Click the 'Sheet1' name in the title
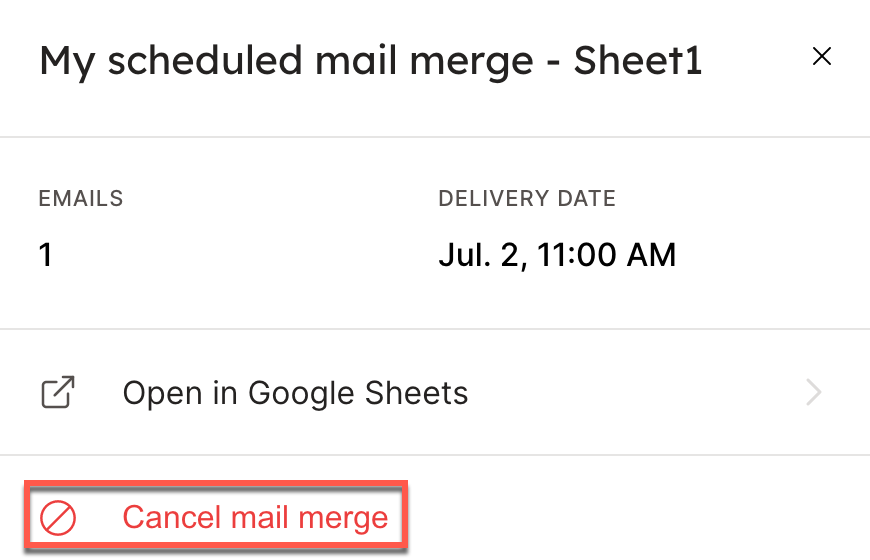Image resolution: width=870 pixels, height=560 pixels. [638, 61]
